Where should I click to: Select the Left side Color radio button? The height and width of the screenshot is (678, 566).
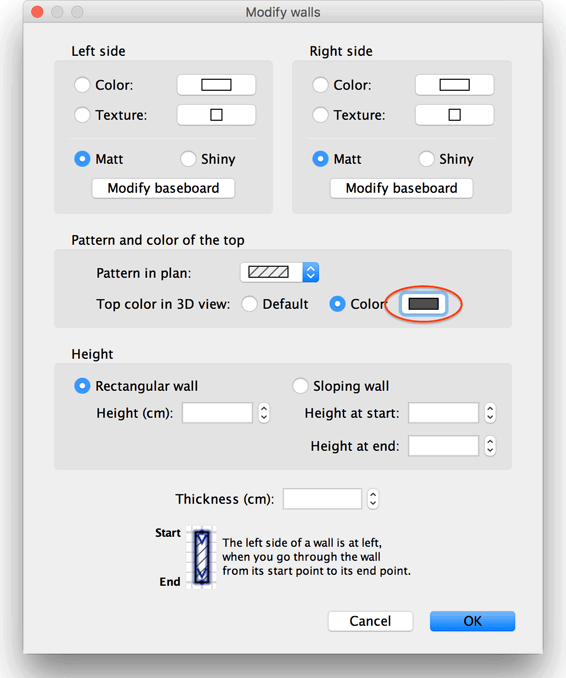[x=82, y=85]
